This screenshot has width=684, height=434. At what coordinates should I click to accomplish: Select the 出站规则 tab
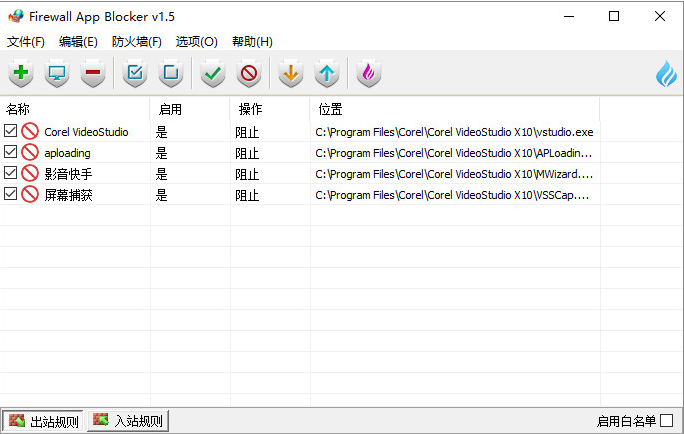[43, 421]
